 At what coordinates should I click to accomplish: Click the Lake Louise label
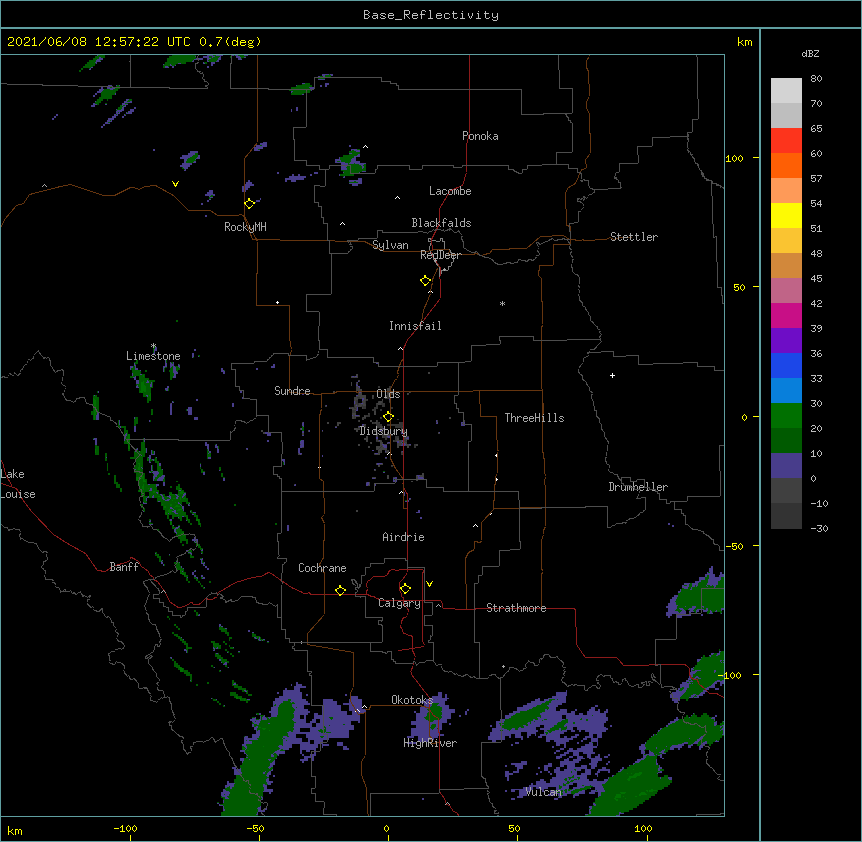(x=18, y=484)
